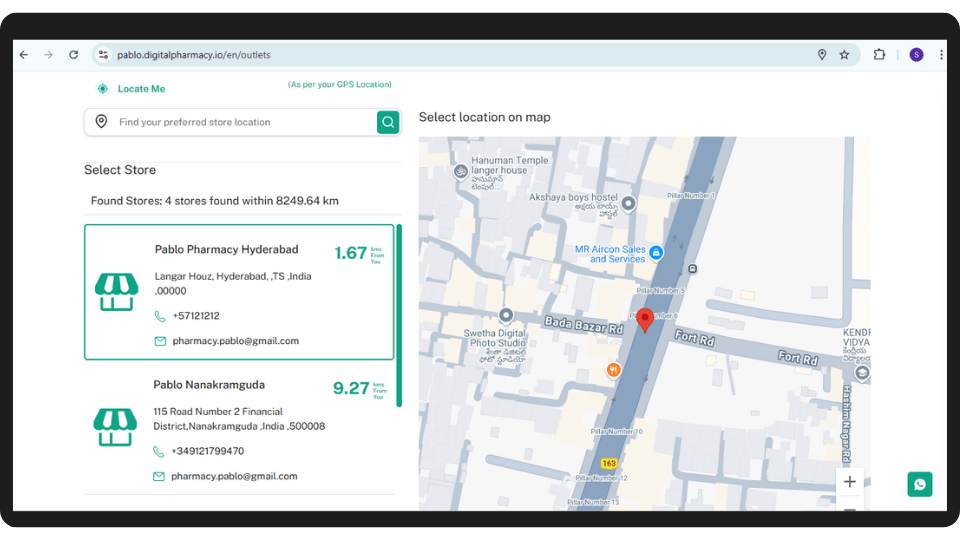Focus the preferred store location search field
960x540 pixels.
[243, 122]
